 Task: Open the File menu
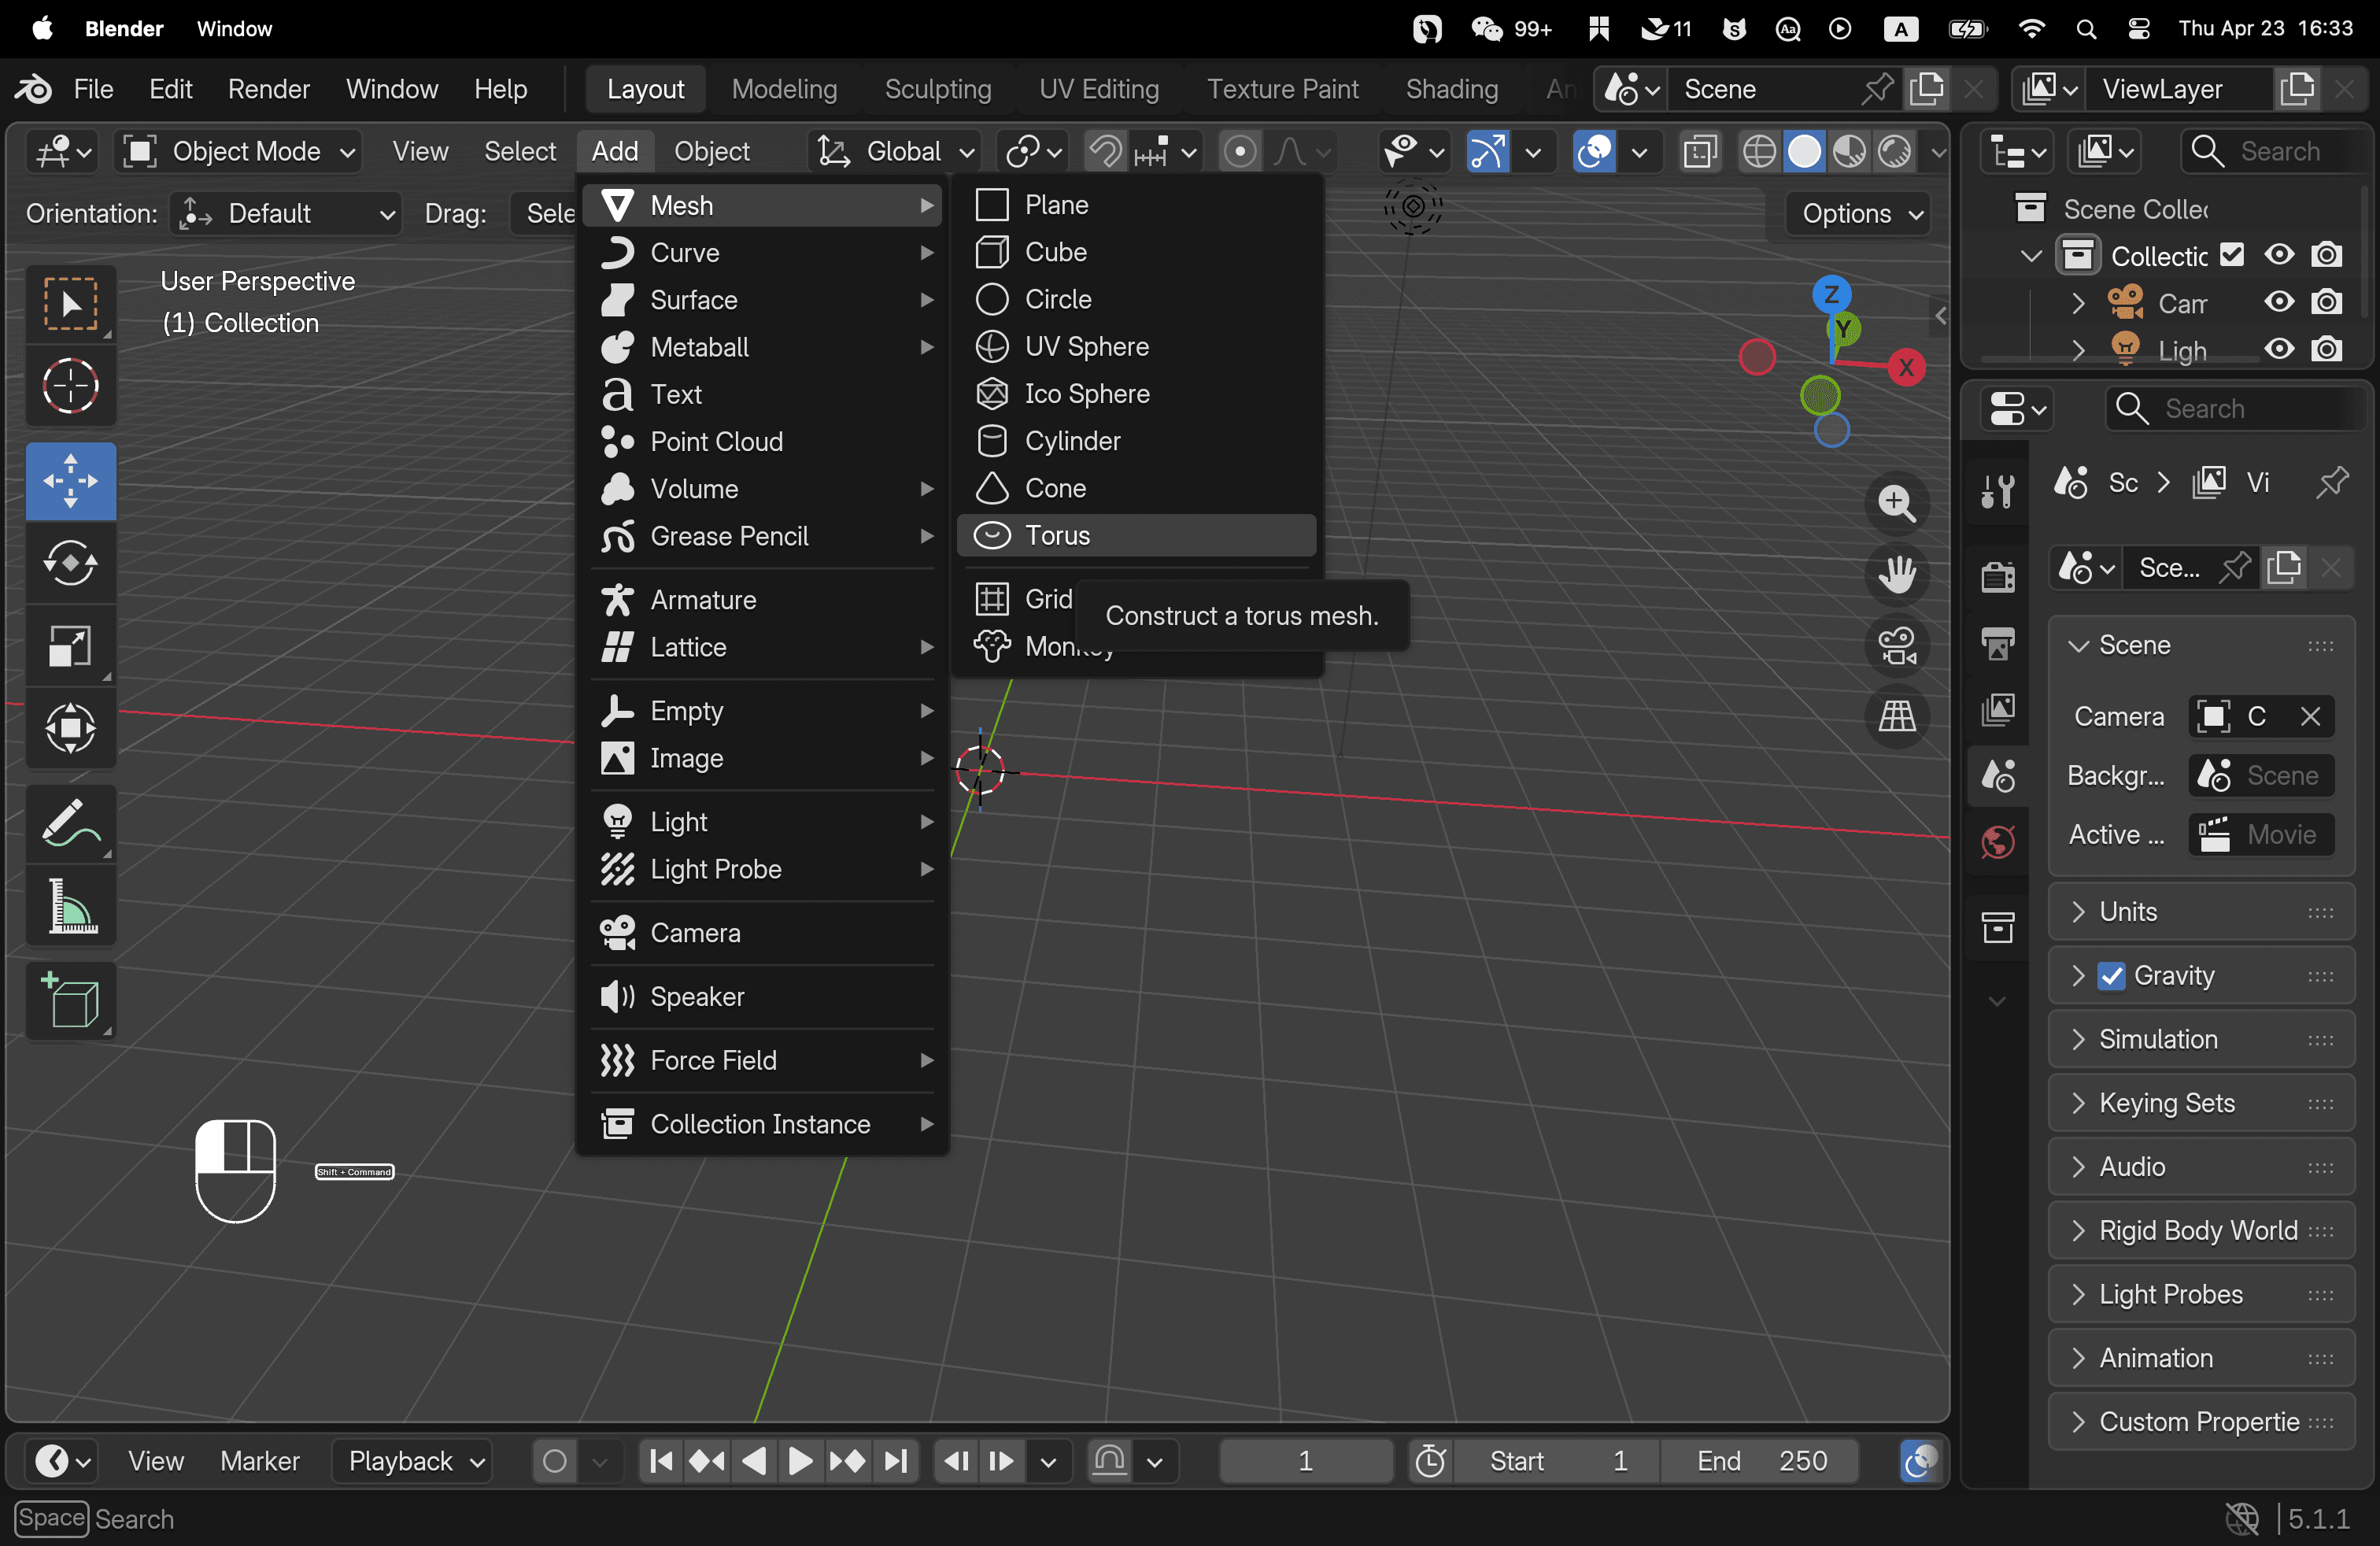pos(93,90)
